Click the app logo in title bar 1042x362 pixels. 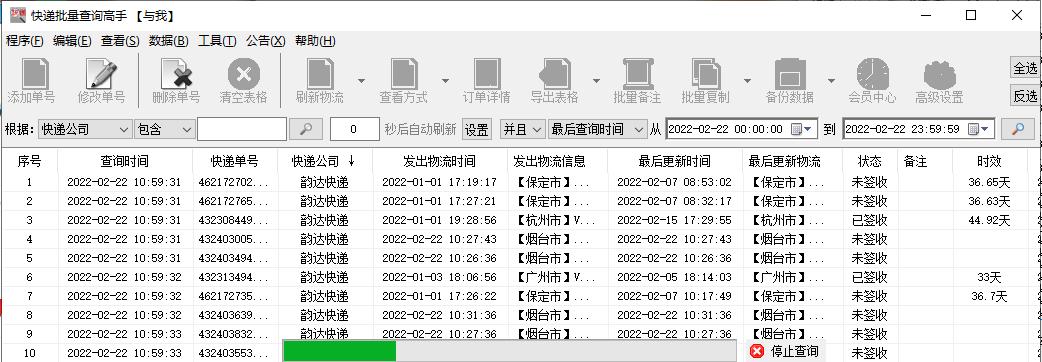[x=17, y=15]
